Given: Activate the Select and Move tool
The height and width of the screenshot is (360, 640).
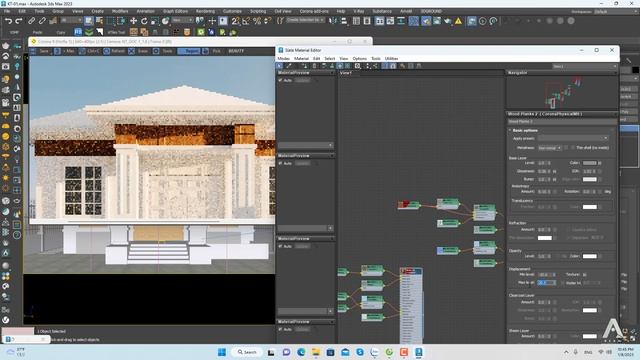Looking at the screenshot, I should point(133,20).
